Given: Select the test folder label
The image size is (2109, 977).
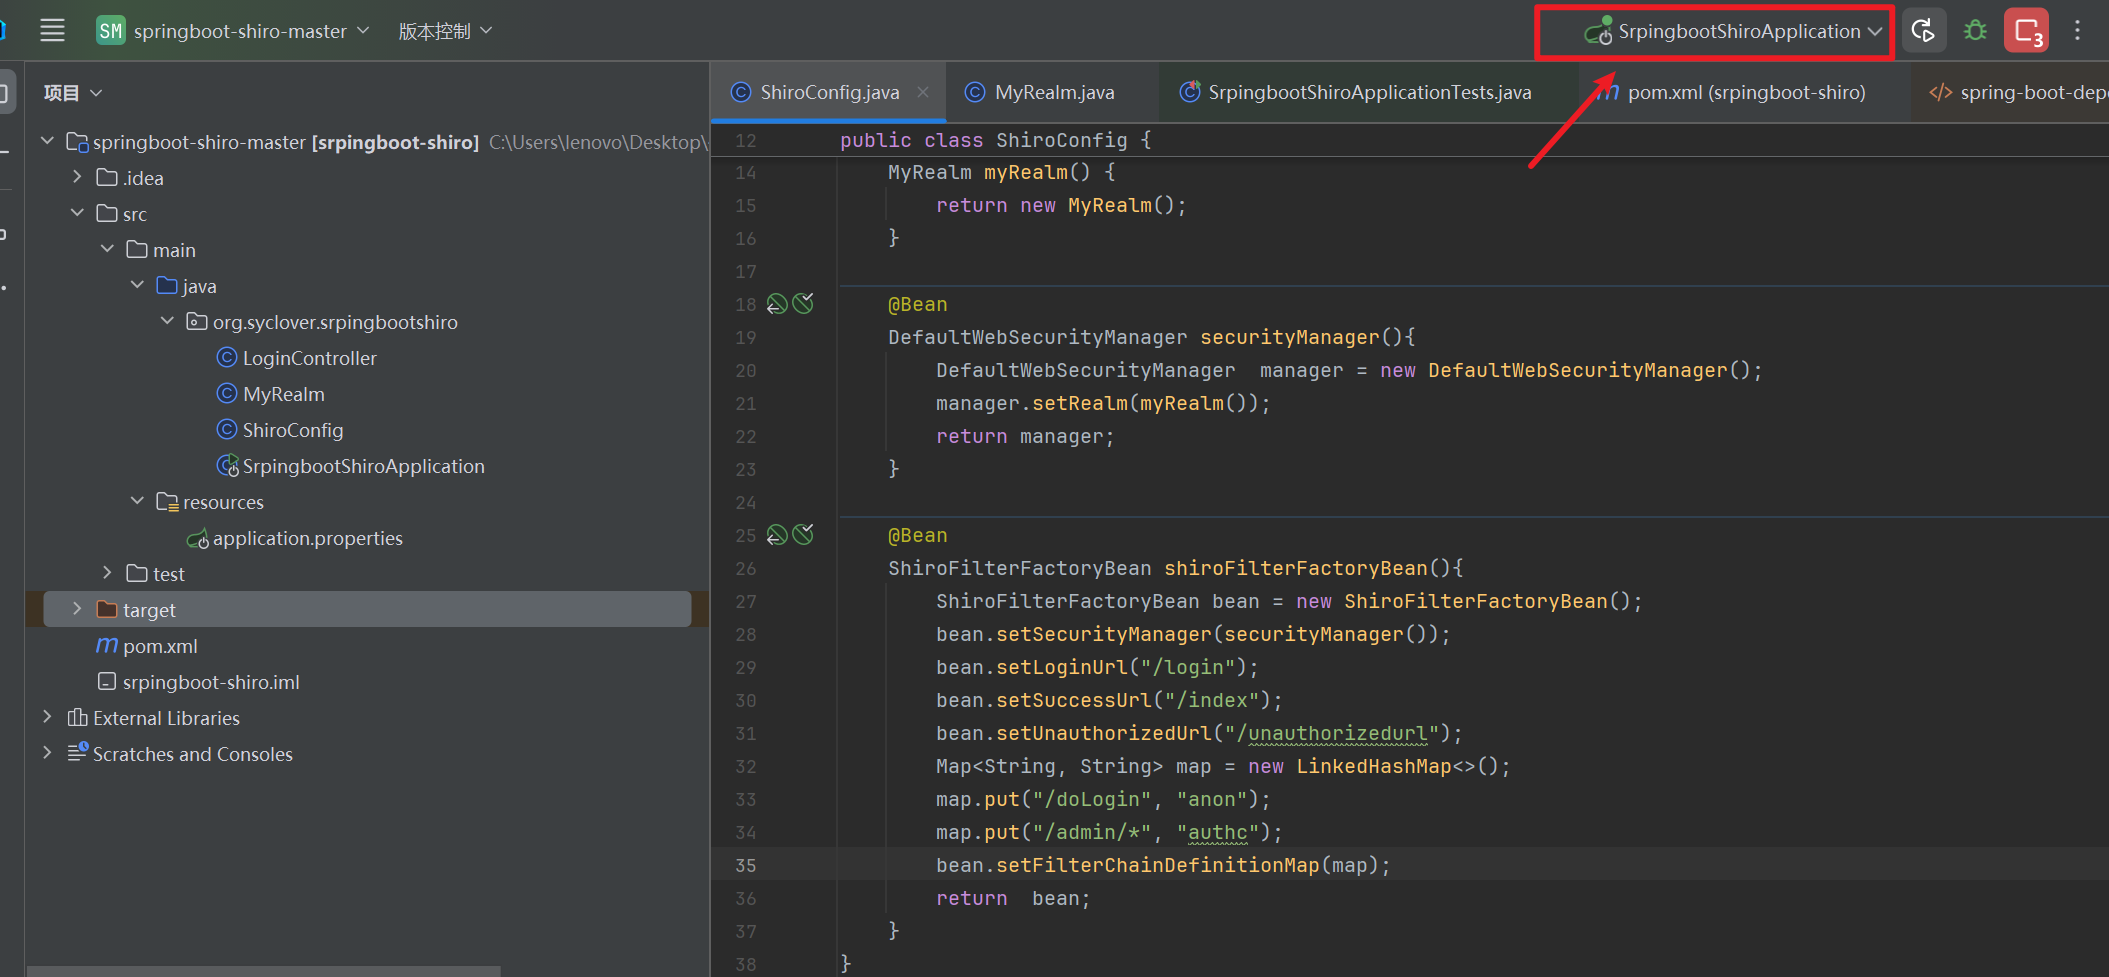Looking at the screenshot, I should coord(169,574).
